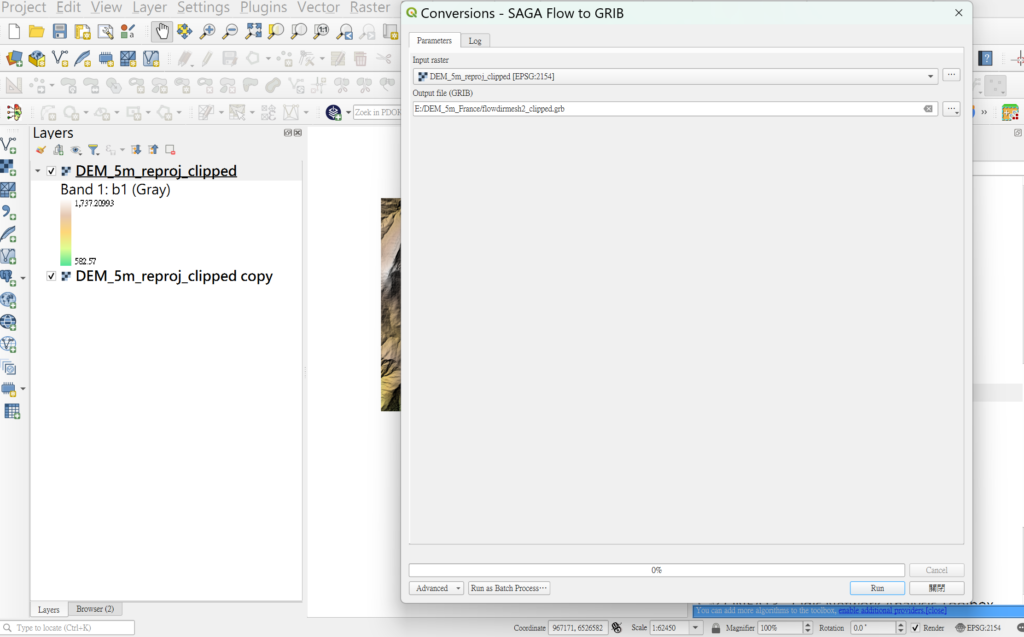Image resolution: width=1024 pixels, height=637 pixels.
Task: Select the Pan Map hand tool
Action: pos(161,32)
